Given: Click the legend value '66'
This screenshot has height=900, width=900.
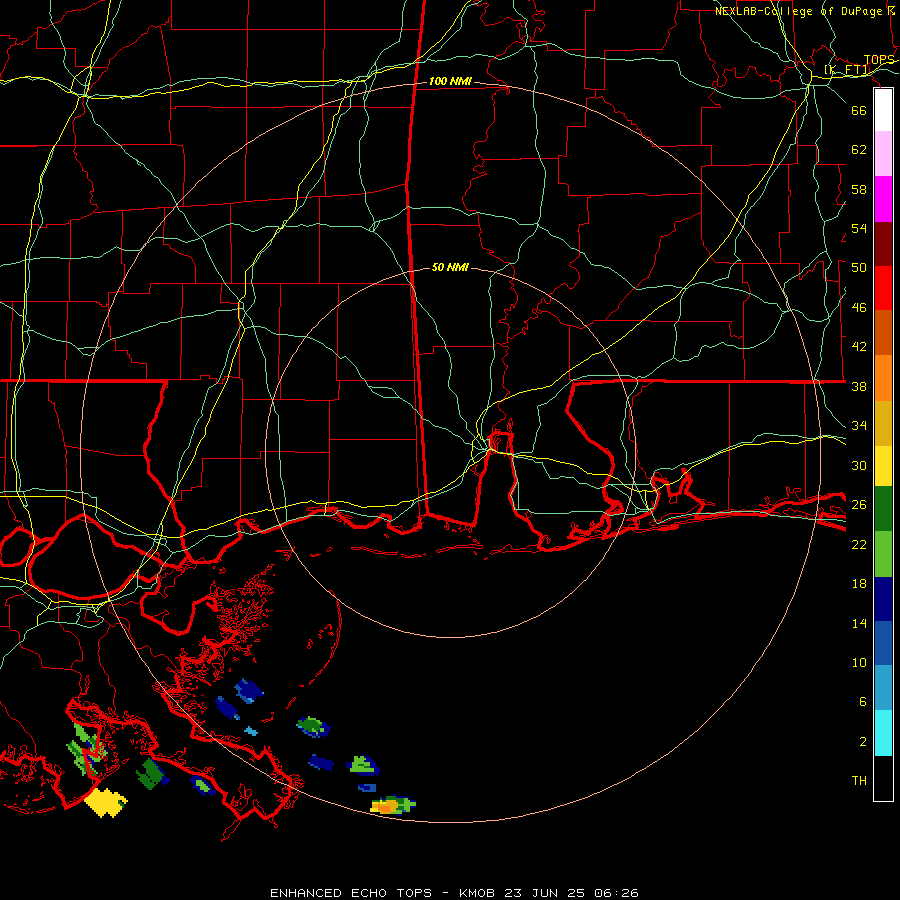Looking at the screenshot, I should pos(859,110).
